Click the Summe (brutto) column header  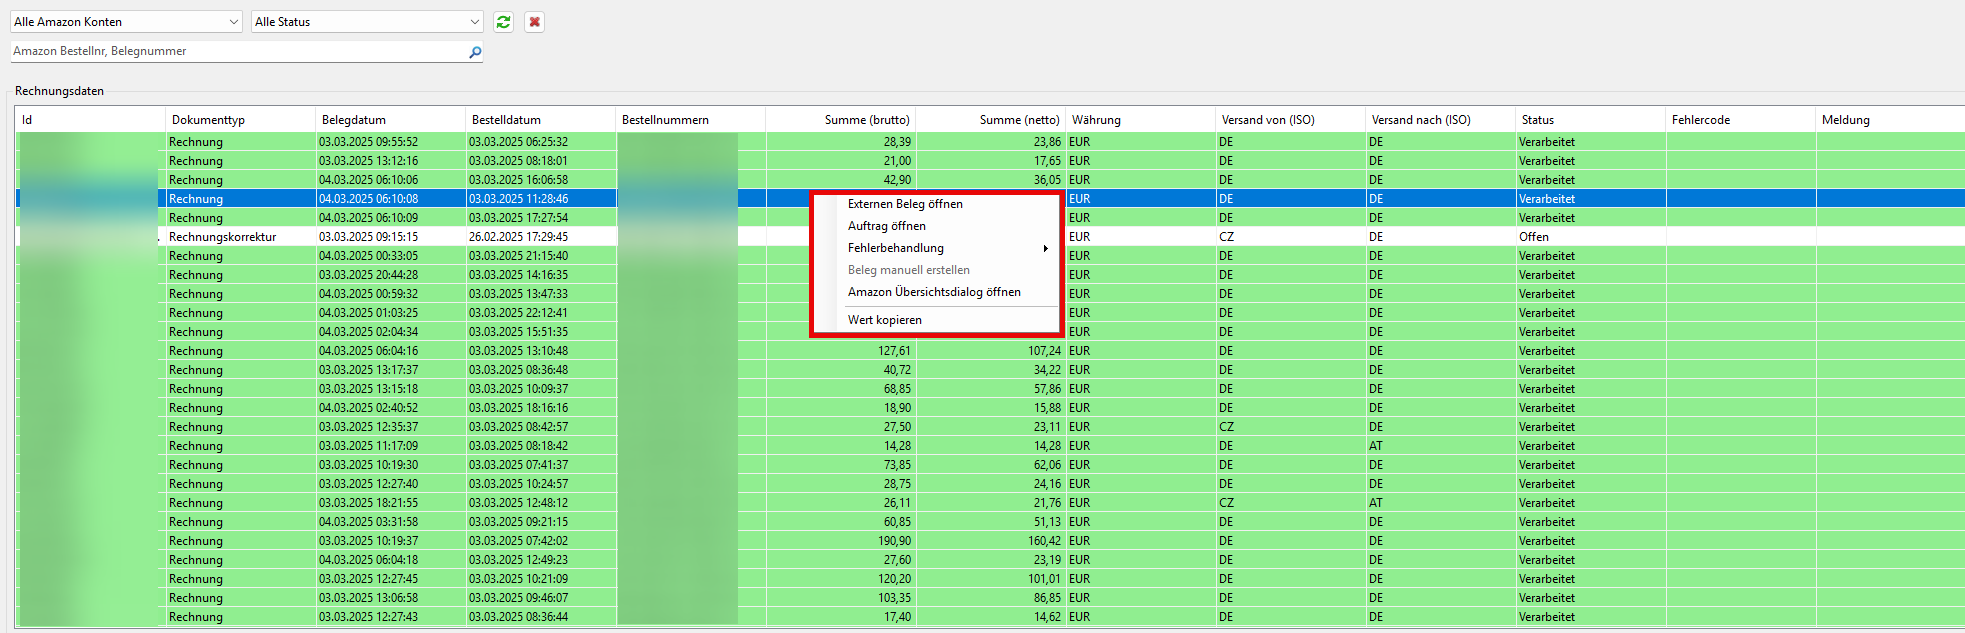[866, 120]
